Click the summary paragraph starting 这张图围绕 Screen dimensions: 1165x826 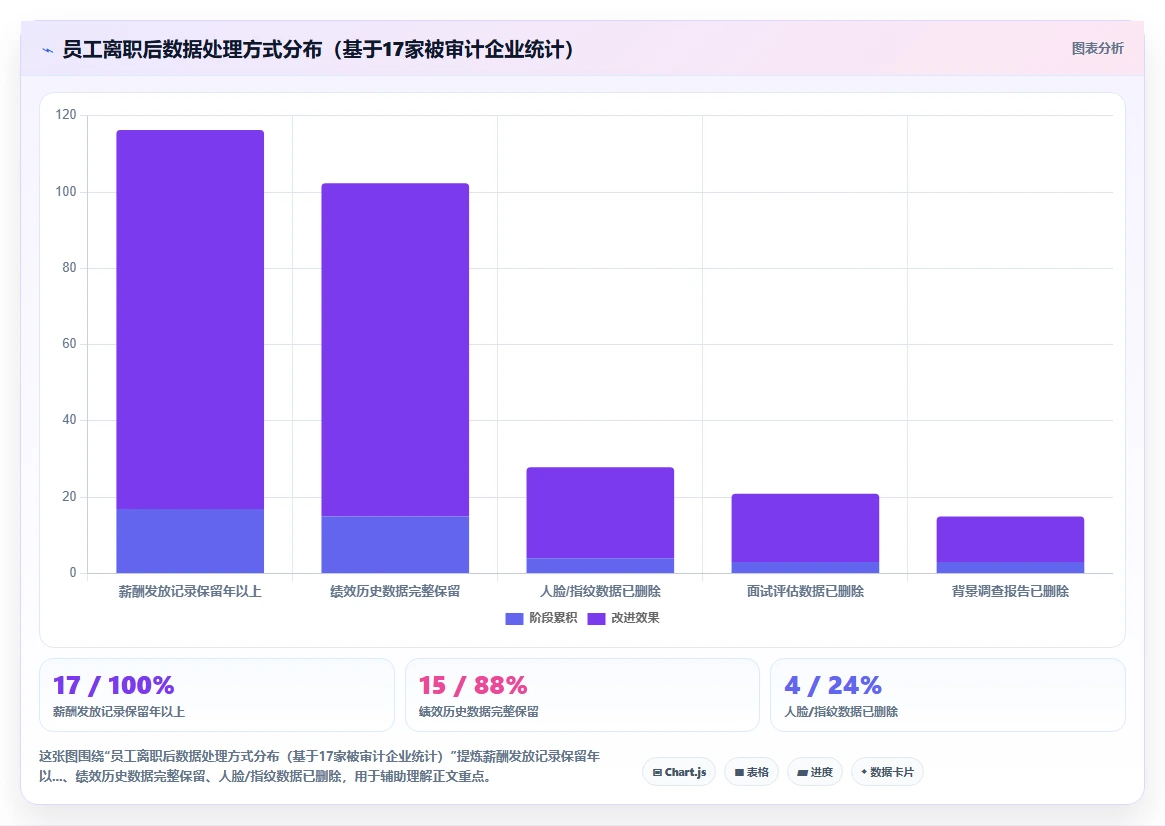tap(319, 766)
